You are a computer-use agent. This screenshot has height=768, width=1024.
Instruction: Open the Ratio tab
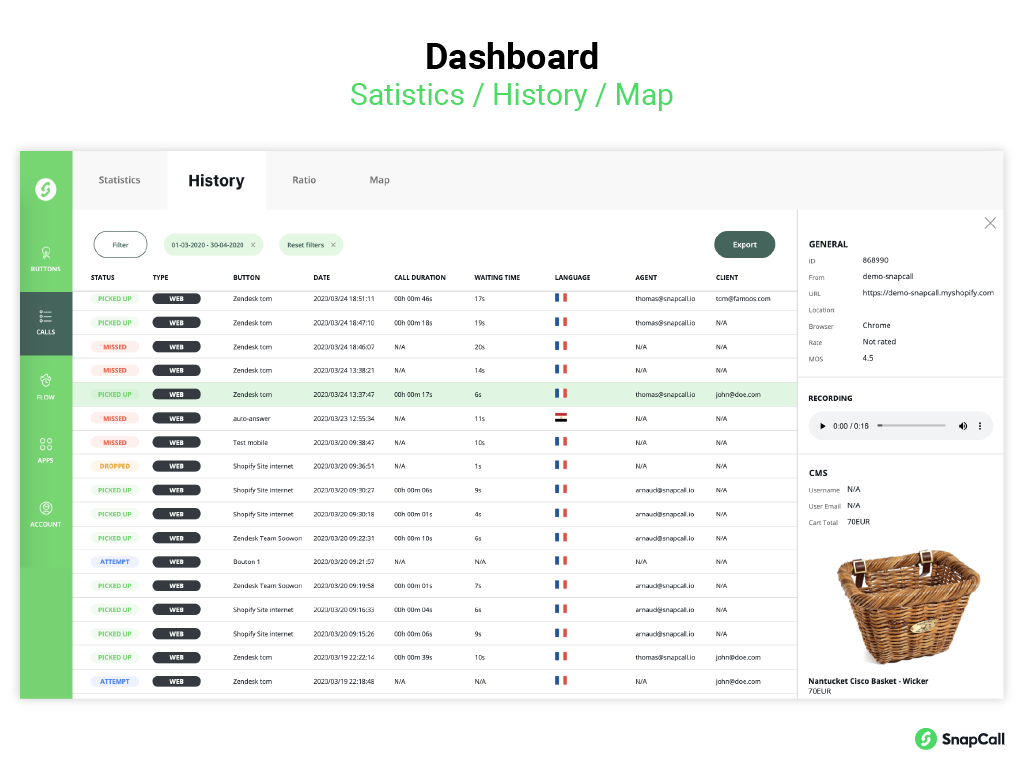304,180
